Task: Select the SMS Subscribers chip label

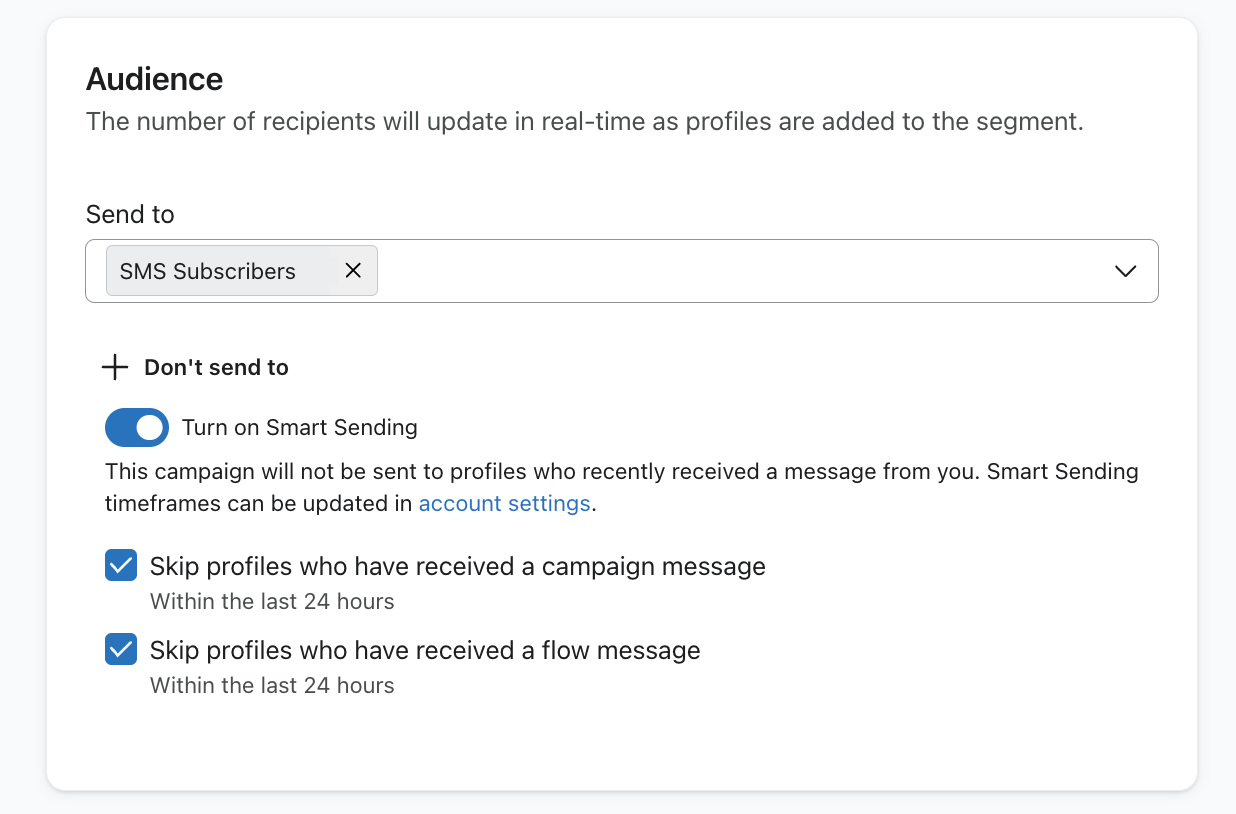Action: pyautogui.click(x=208, y=271)
